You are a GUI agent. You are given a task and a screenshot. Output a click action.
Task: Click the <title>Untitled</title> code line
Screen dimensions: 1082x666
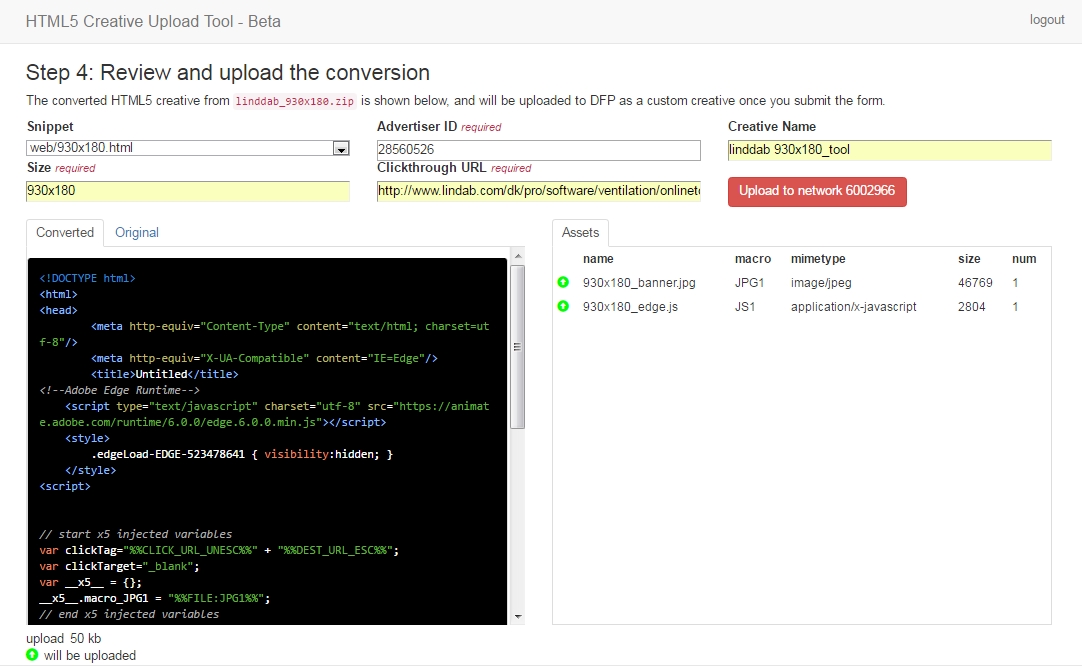click(x=164, y=374)
